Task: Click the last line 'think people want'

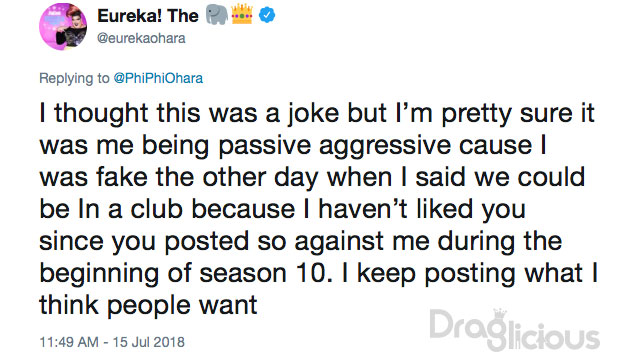Action: click(149, 305)
